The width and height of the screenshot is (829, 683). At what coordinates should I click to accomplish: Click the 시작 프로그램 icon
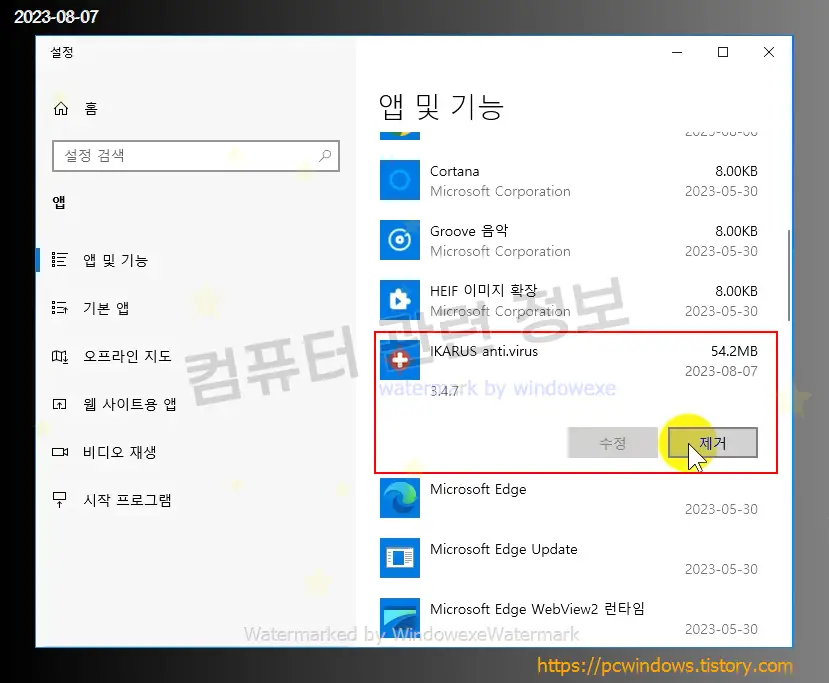(x=59, y=500)
